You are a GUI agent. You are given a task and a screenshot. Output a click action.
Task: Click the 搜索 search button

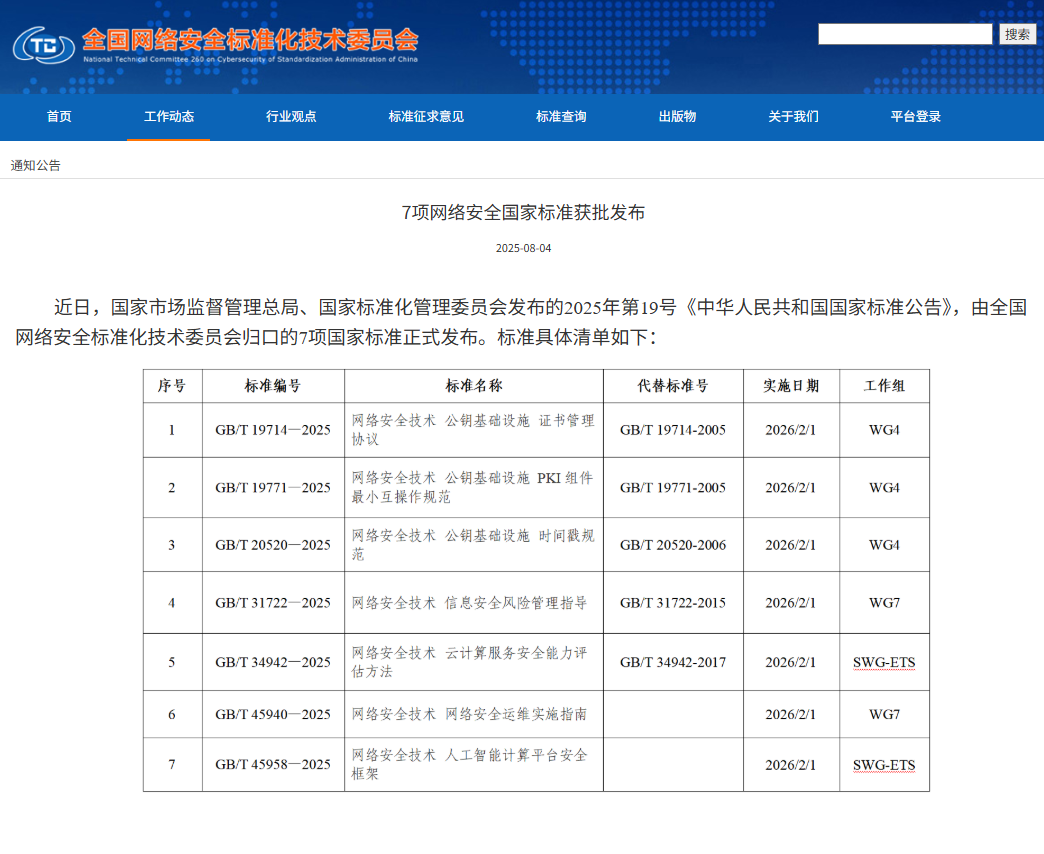pyautogui.click(x=1017, y=33)
